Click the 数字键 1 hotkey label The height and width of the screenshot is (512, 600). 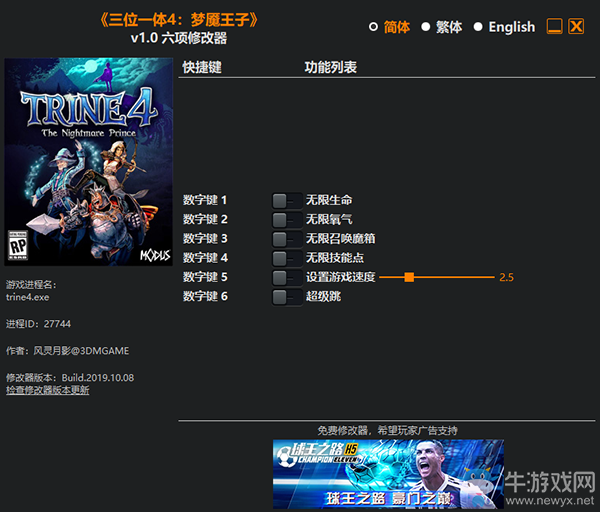[205, 200]
